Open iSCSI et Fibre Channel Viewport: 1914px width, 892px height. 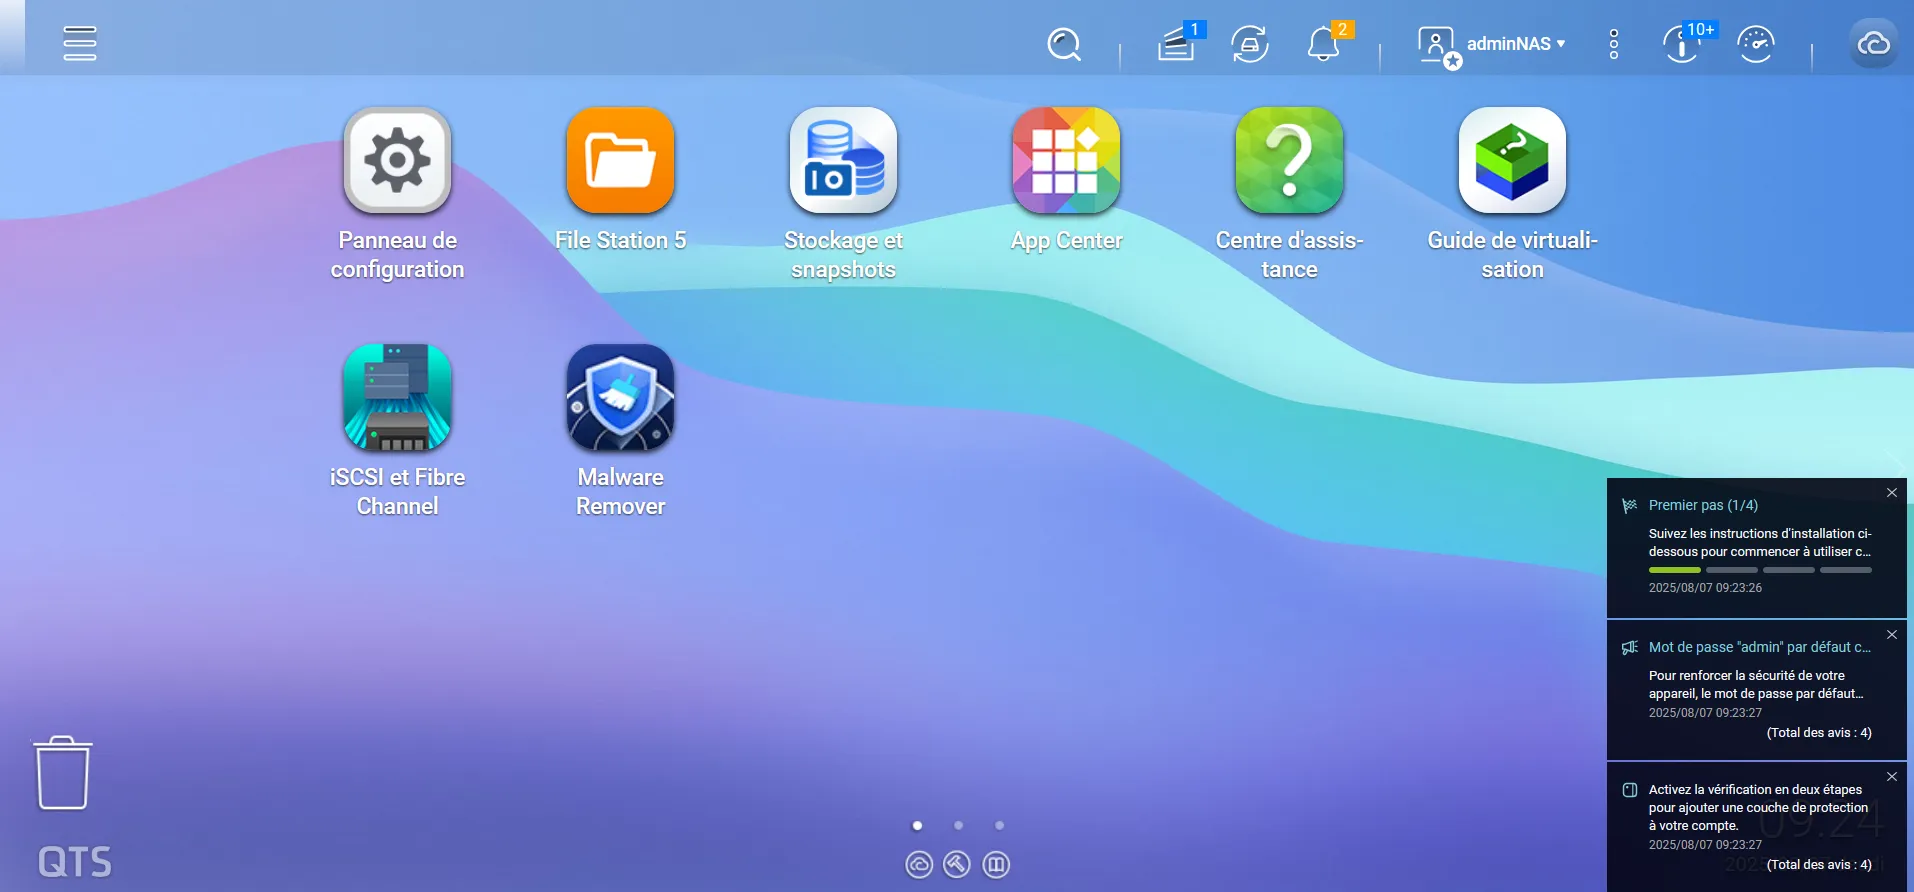pos(397,398)
